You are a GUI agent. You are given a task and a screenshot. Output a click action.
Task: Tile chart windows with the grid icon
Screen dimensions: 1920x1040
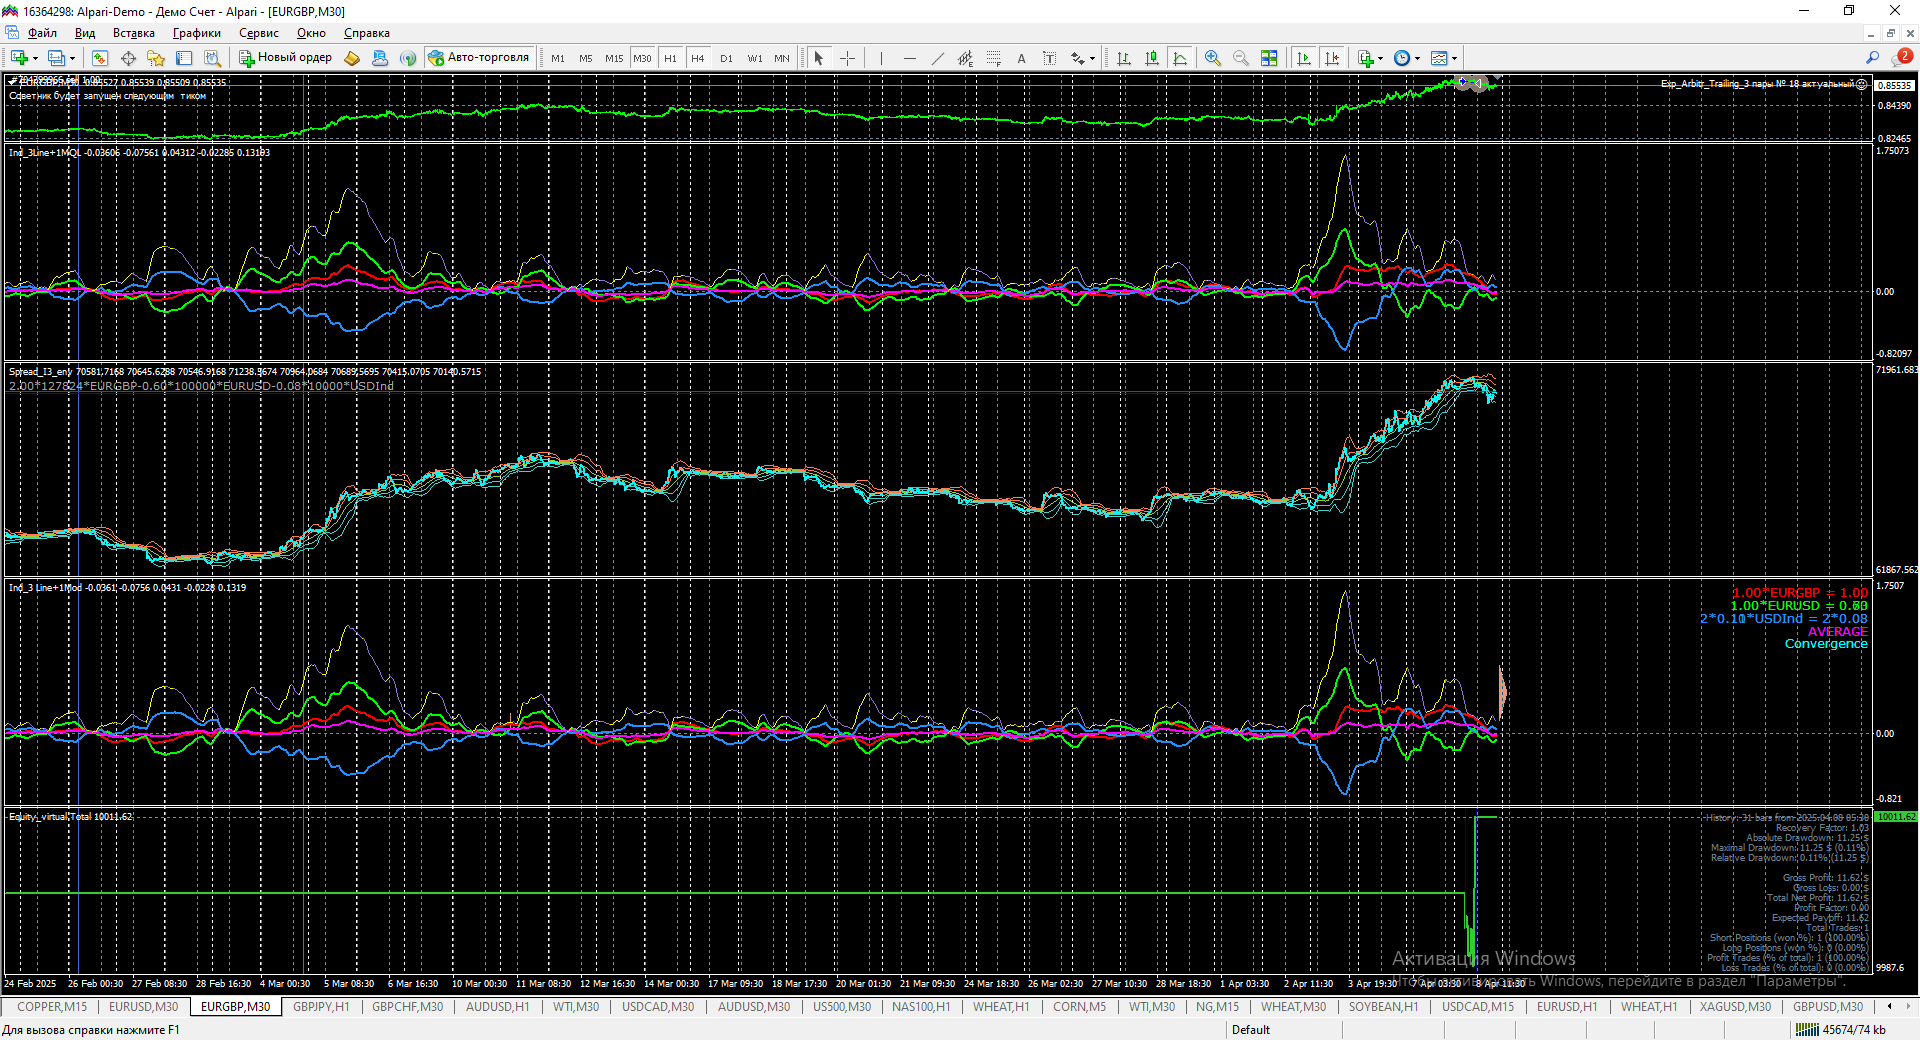tap(1269, 58)
